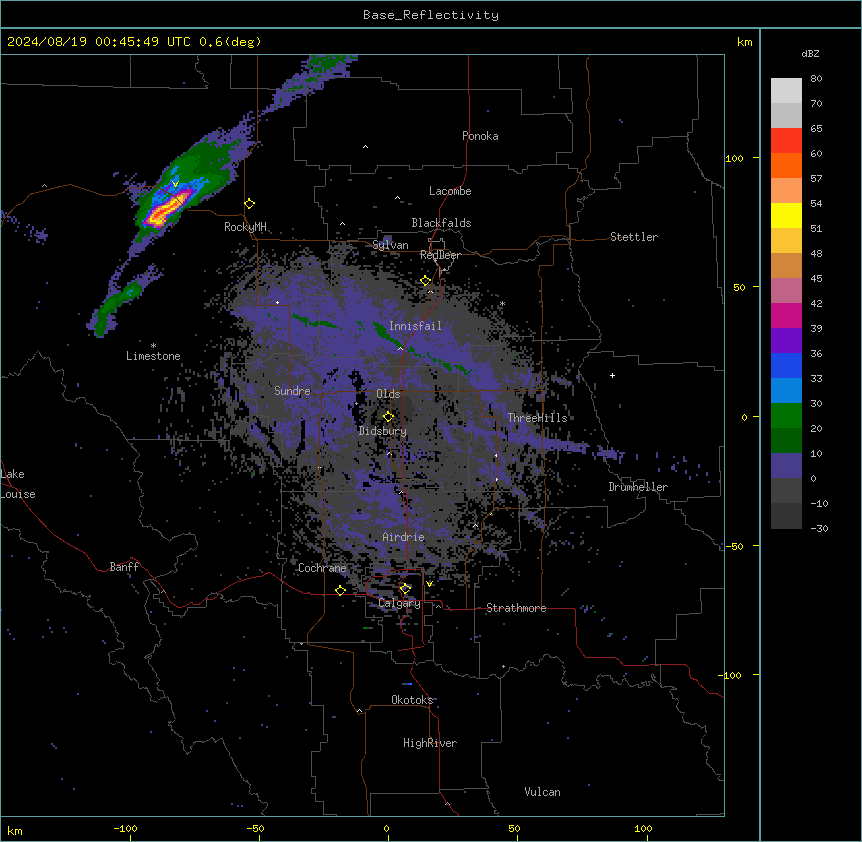Choose the bright green 20-30 dBZ swatch
Image resolution: width=862 pixels, height=842 pixels.
(786, 416)
